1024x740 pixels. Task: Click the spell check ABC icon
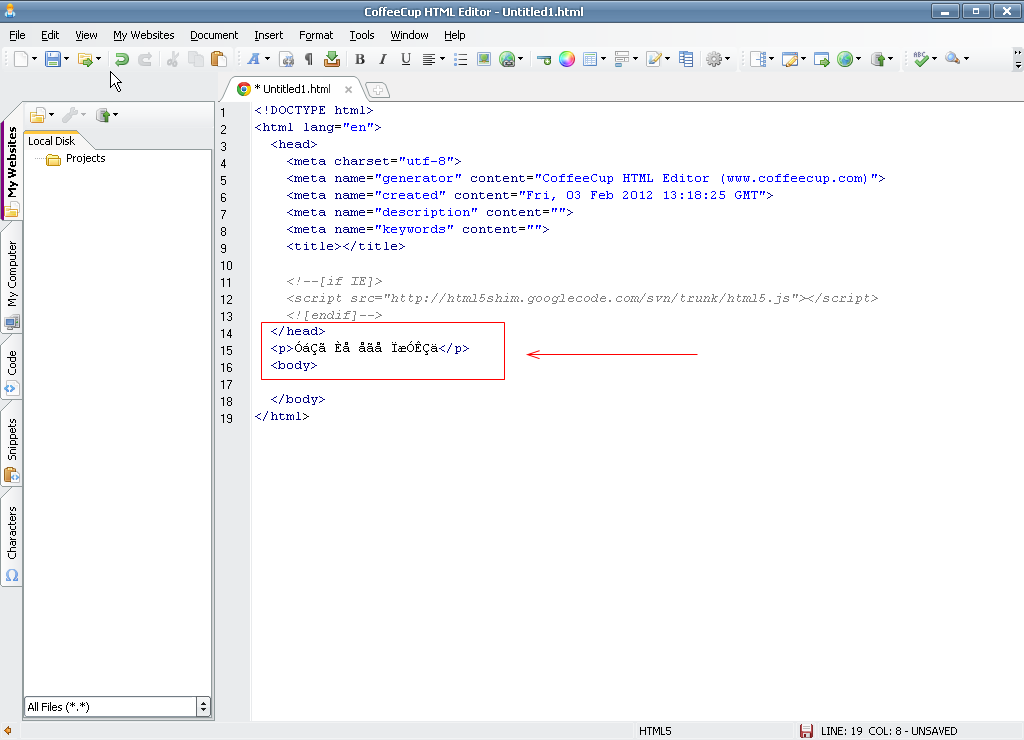(921, 59)
